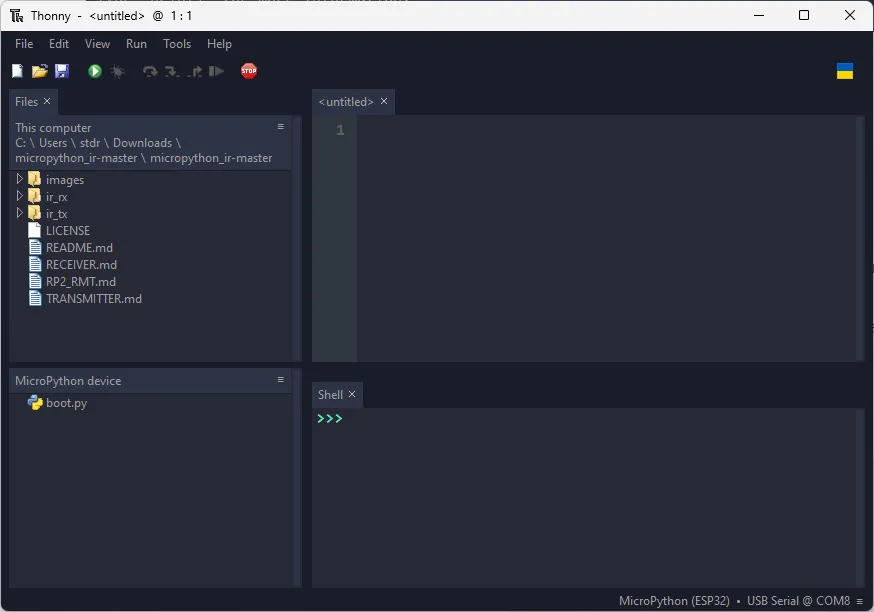Open the This computer panel menu
The image size is (874, 612).
pos(281,127)
